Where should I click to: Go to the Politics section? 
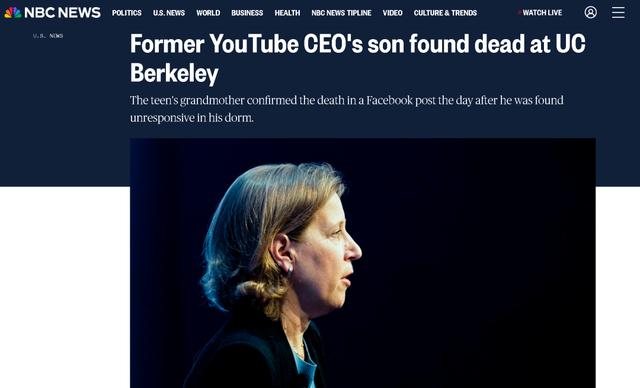pyautogui.click(x=127, y=13)
